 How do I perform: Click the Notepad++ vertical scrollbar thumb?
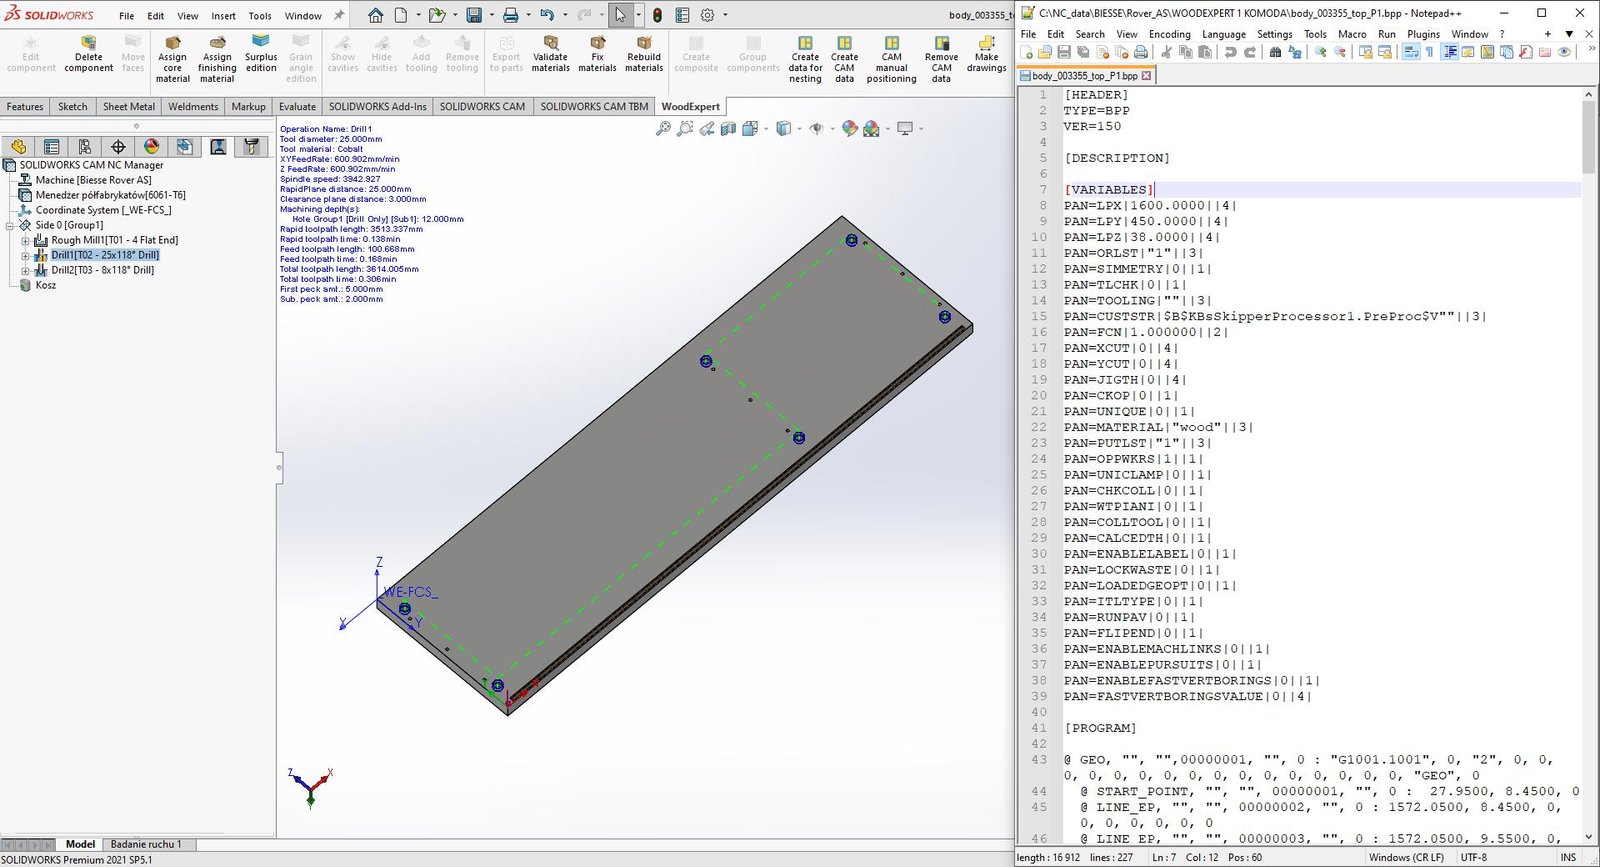point(1589,136)
